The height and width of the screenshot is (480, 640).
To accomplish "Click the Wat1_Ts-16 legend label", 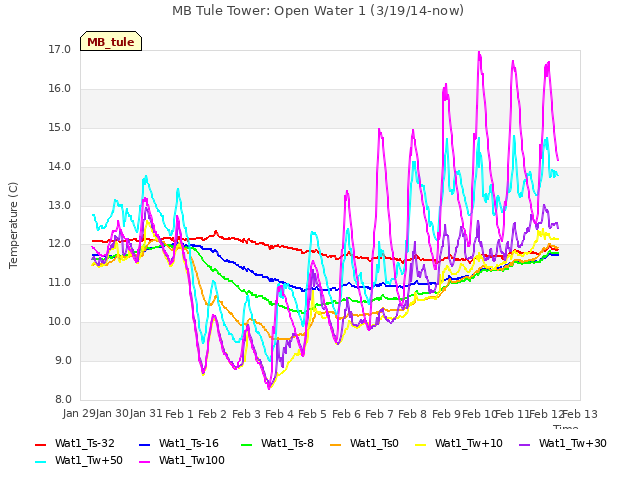I will point(189,443).
